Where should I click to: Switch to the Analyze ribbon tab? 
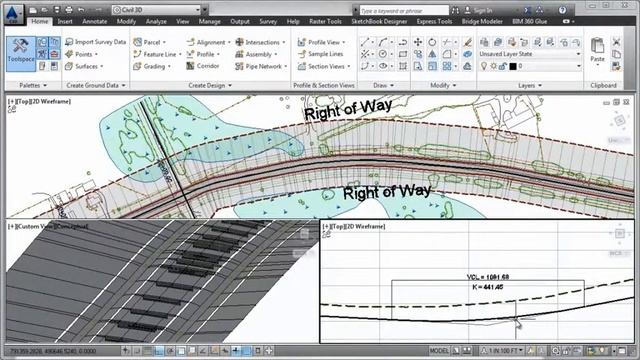click(156, 21)
